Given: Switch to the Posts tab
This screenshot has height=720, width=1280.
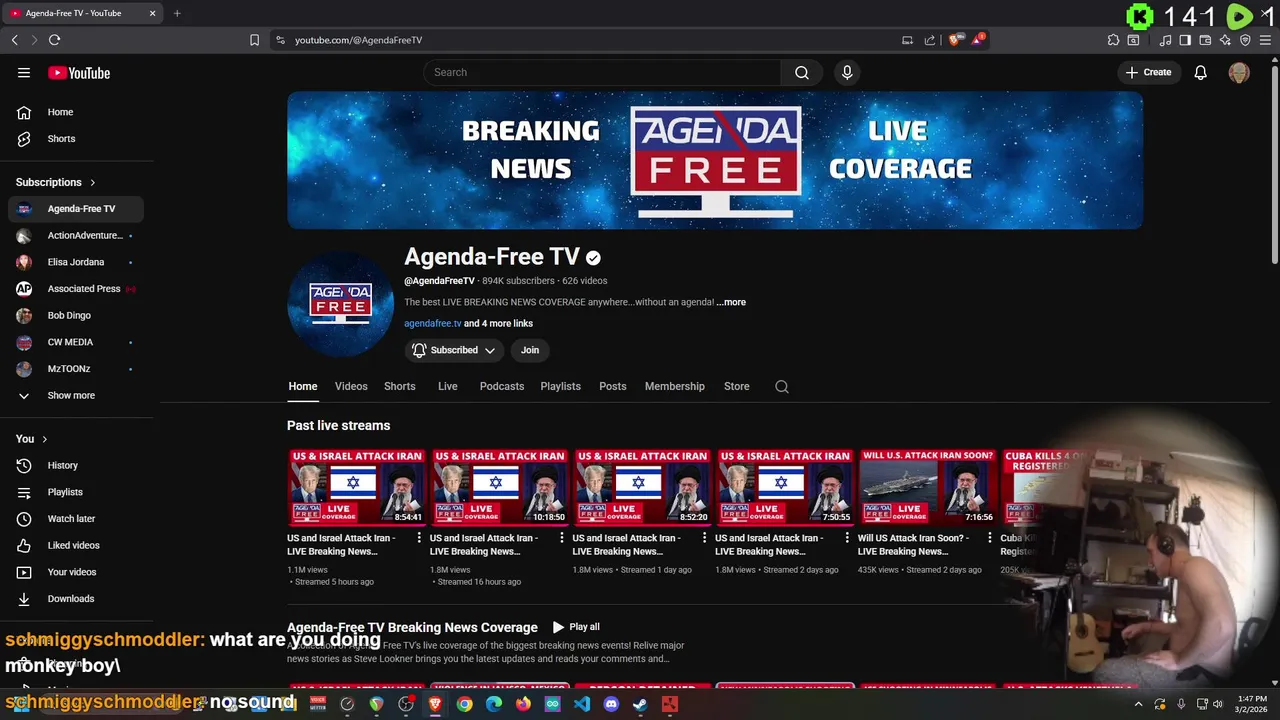Looking at the screenshot, I should (613, 386).
